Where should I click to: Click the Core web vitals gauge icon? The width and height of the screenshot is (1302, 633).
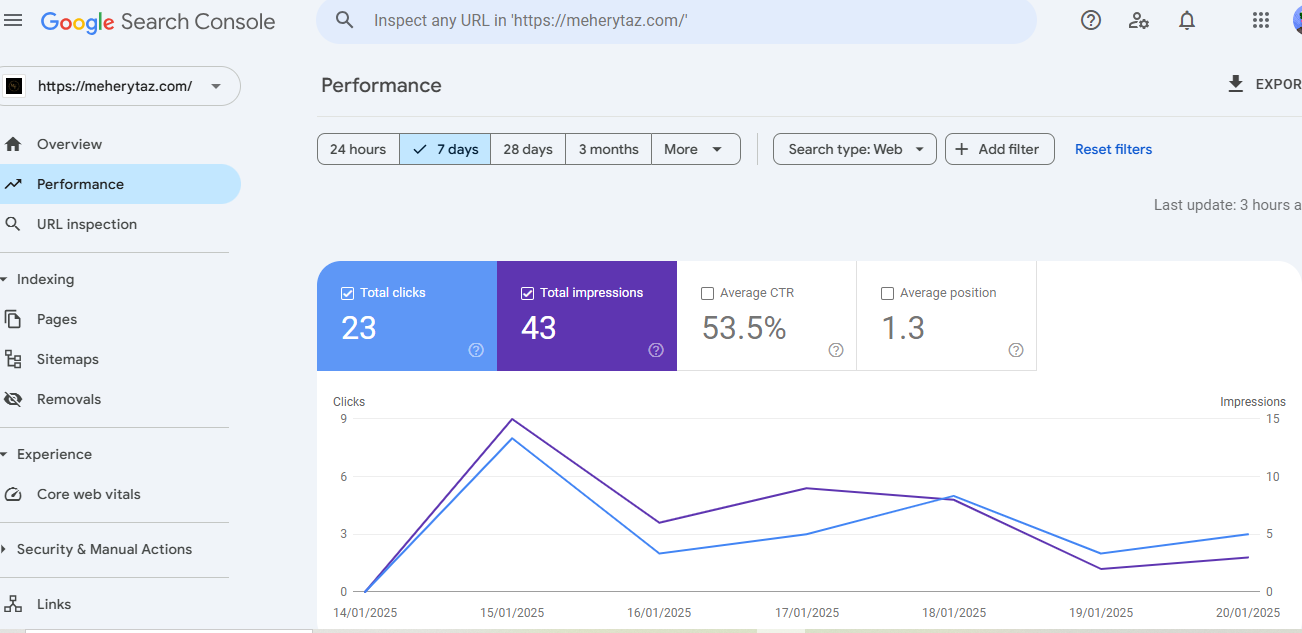(13, 494)
